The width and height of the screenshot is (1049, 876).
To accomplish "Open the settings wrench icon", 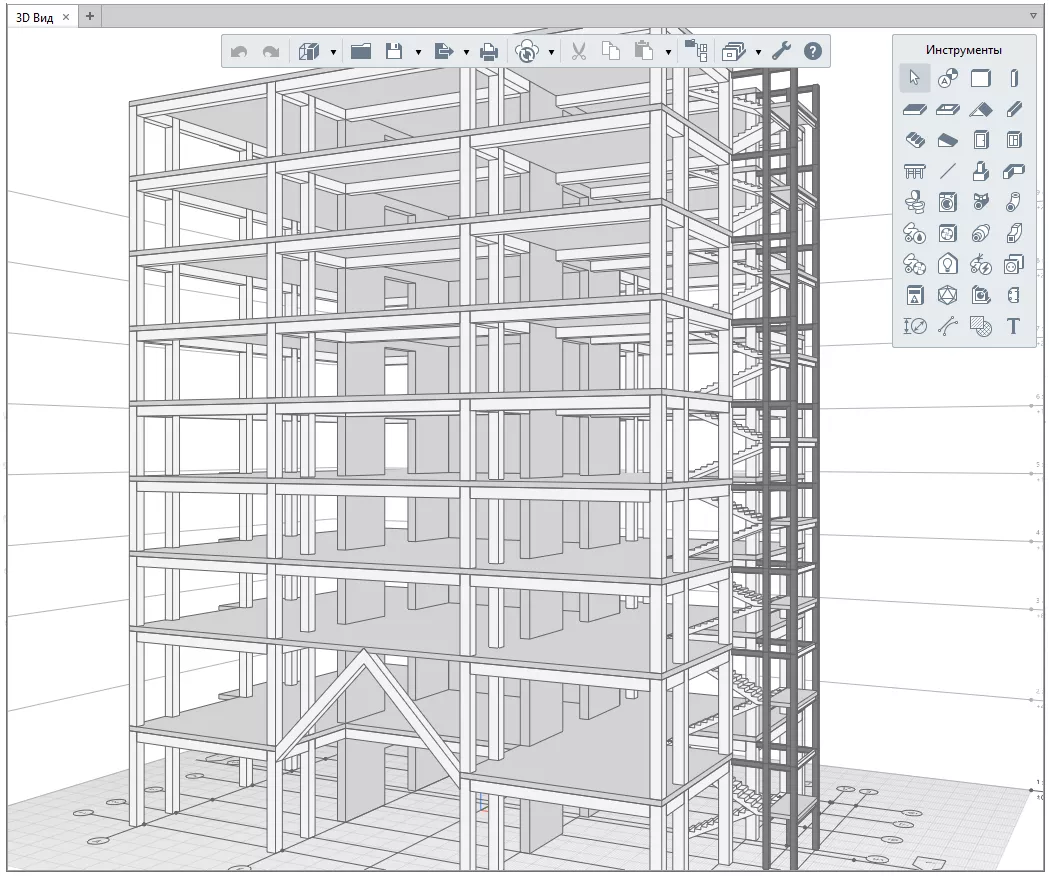I will click(781, 51).
